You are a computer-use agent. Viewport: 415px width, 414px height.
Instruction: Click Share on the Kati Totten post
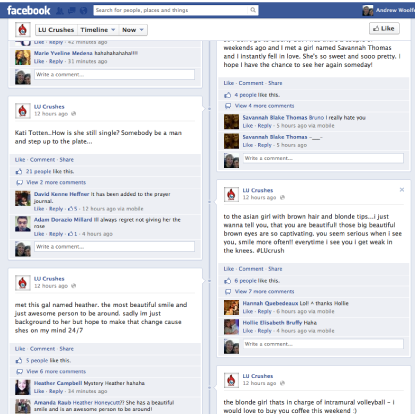pyautogui.click(x=67, y=160)
